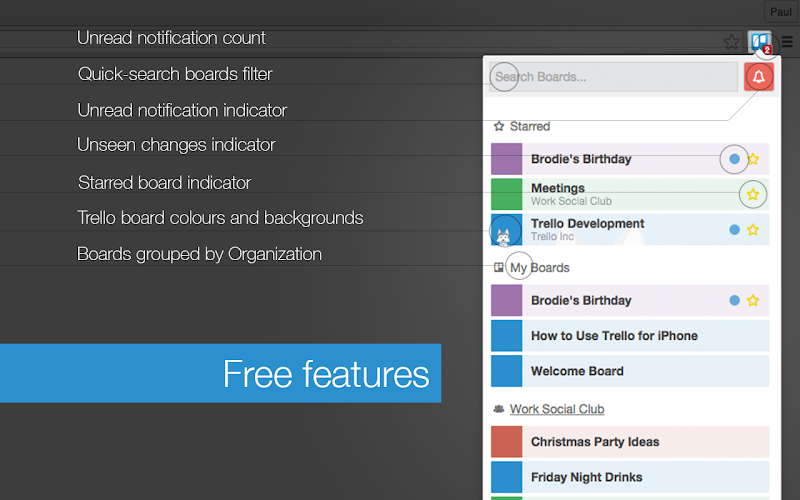Image resolution: width=800 pixels, height=500 pixels.
Task: Click the Starred section header
Action: [522, 126]
